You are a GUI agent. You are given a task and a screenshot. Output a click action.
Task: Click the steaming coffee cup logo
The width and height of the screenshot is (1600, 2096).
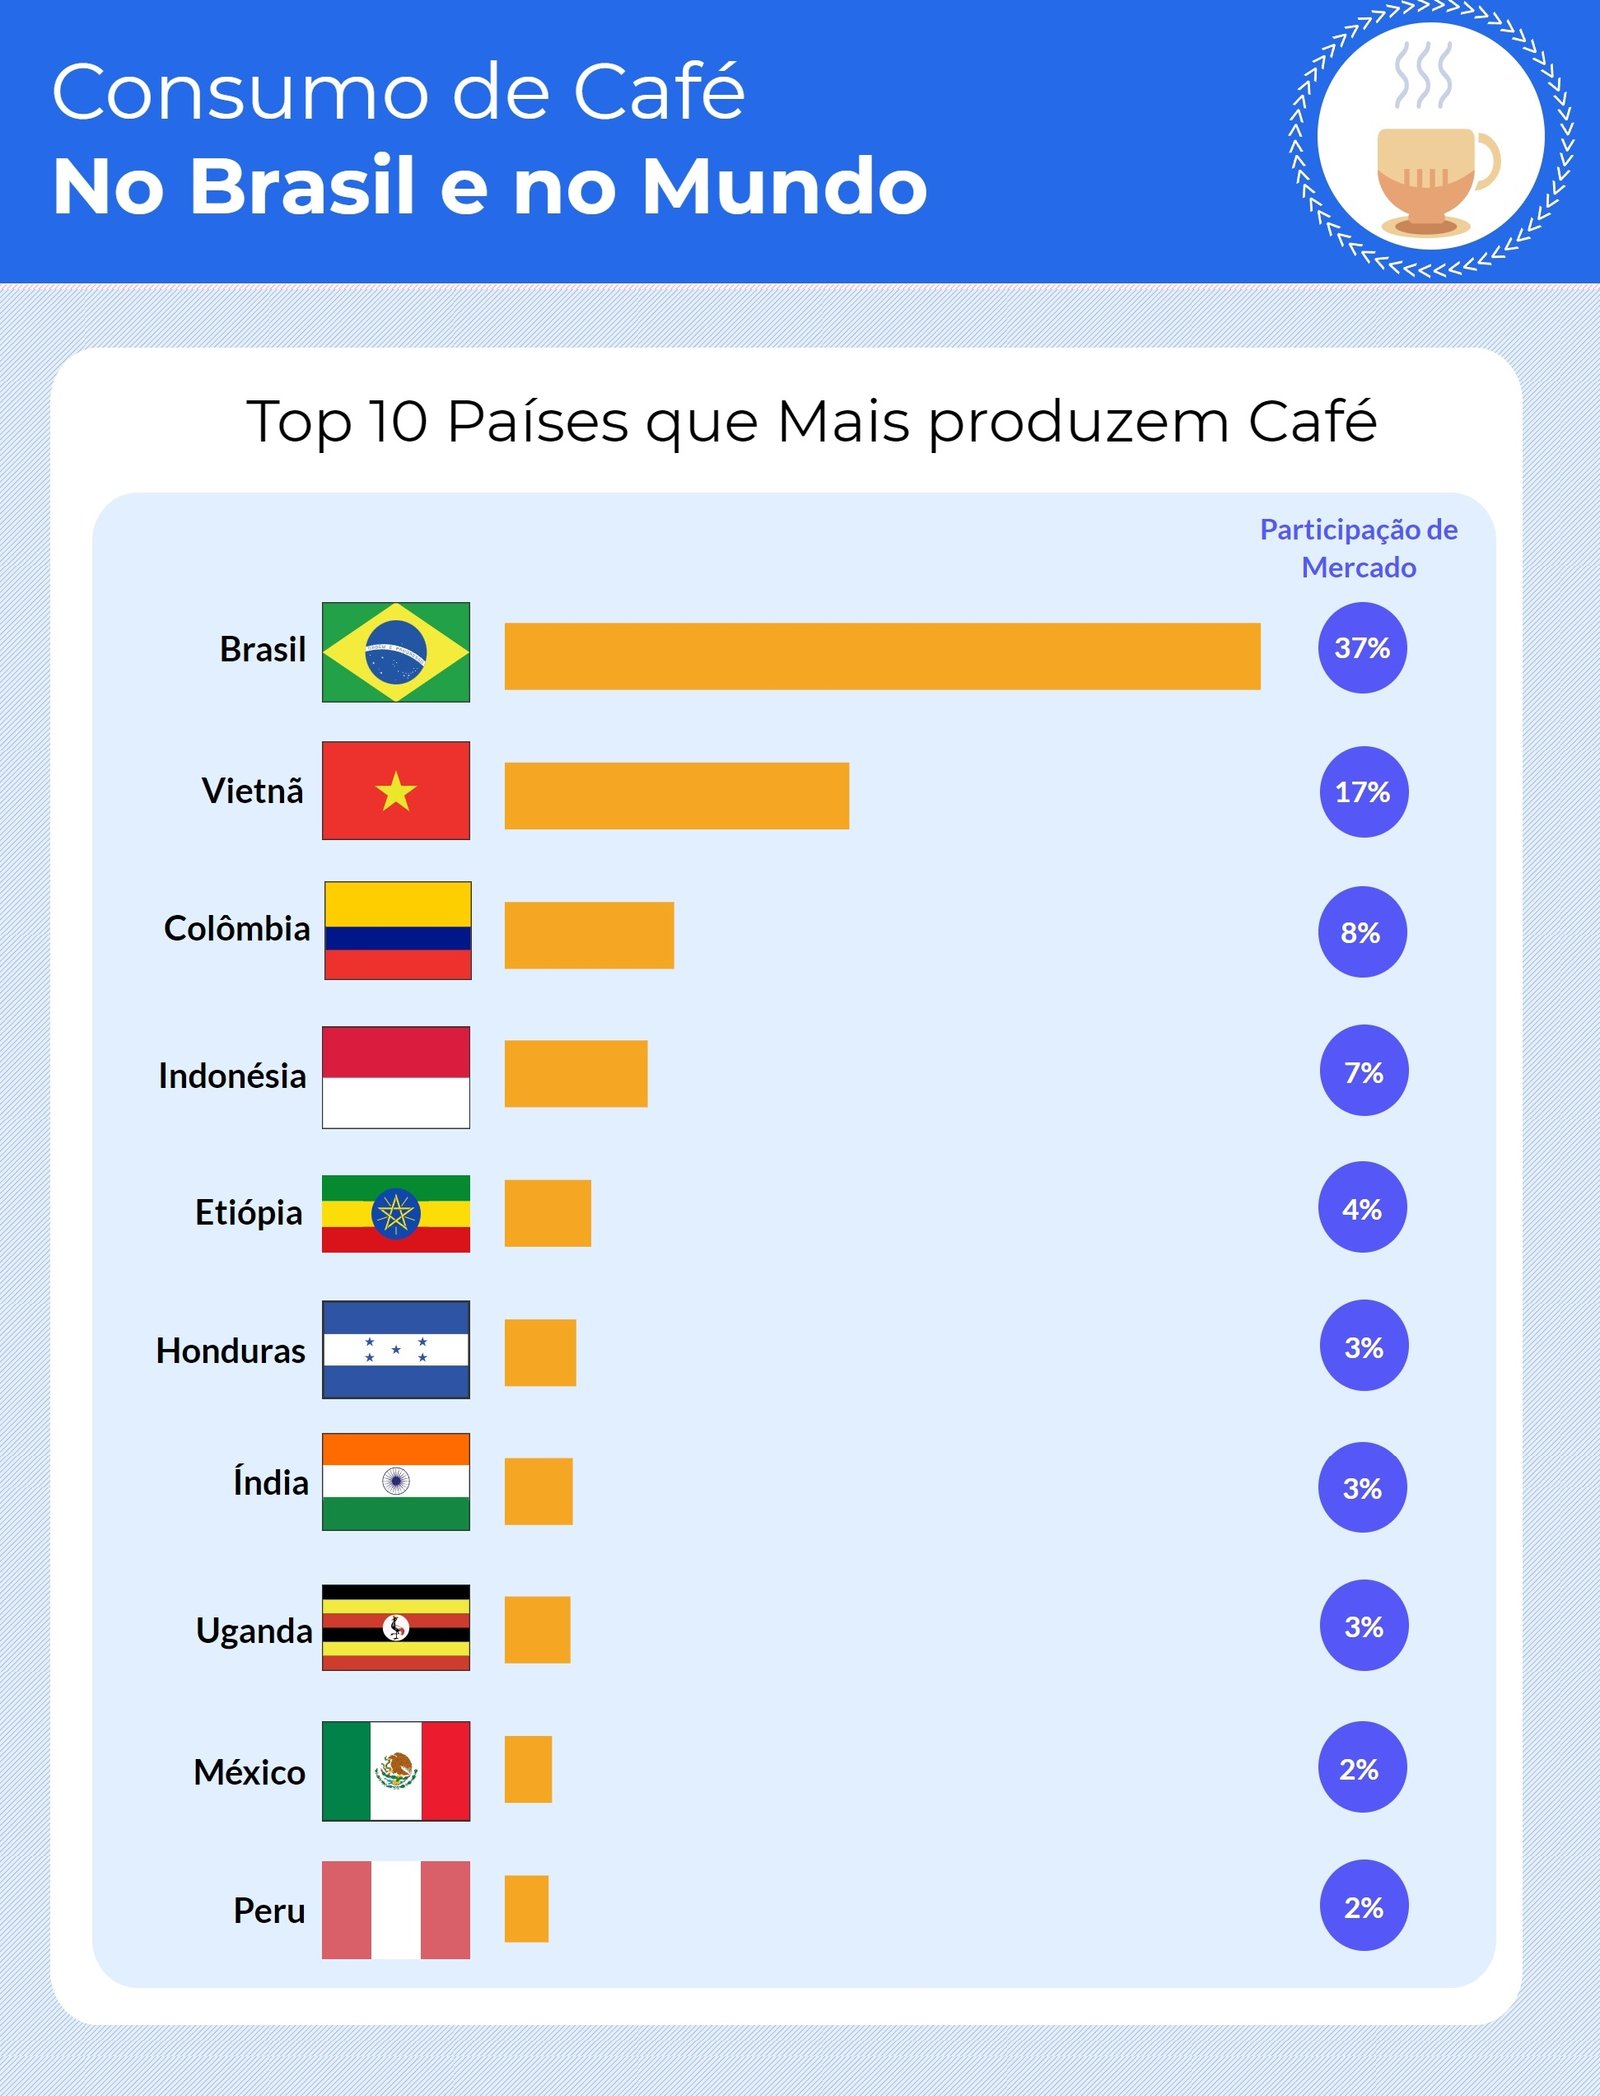pos(1431,139)
